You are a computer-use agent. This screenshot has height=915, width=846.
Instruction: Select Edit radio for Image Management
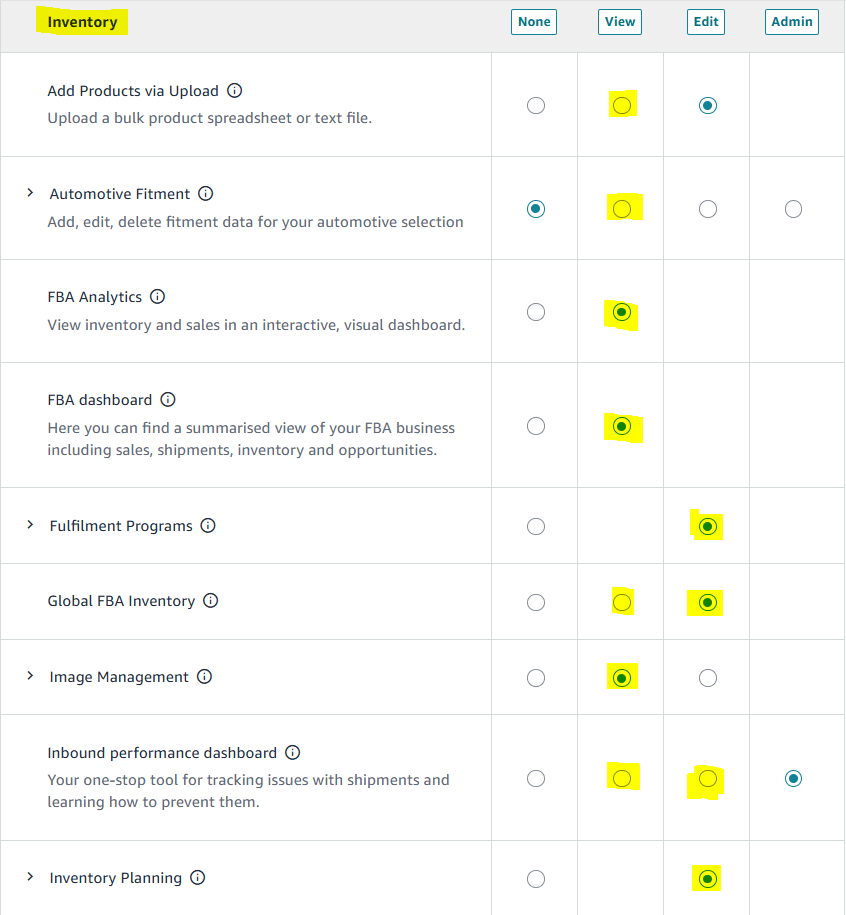(708, 678)
